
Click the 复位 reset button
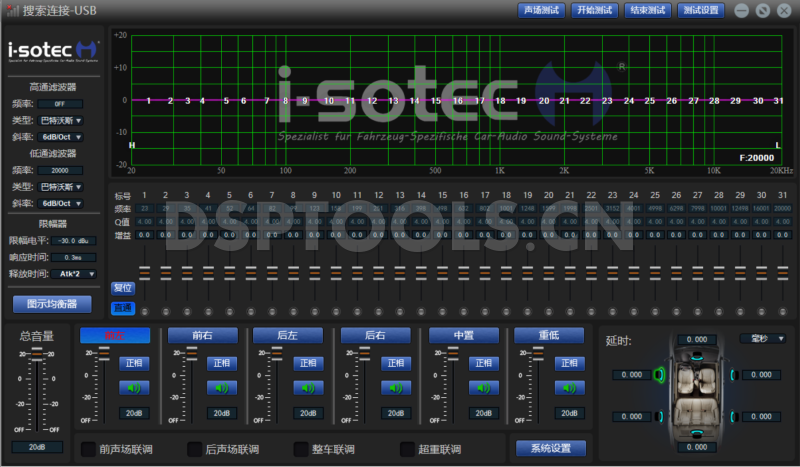point(123,288)
